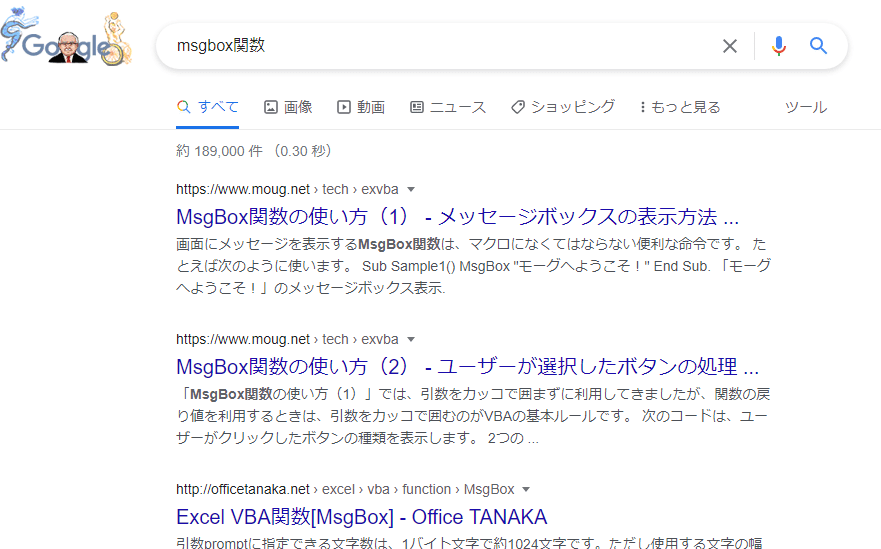Expand arrow beside first moug.net URL
881x549 pixels.
411,189
